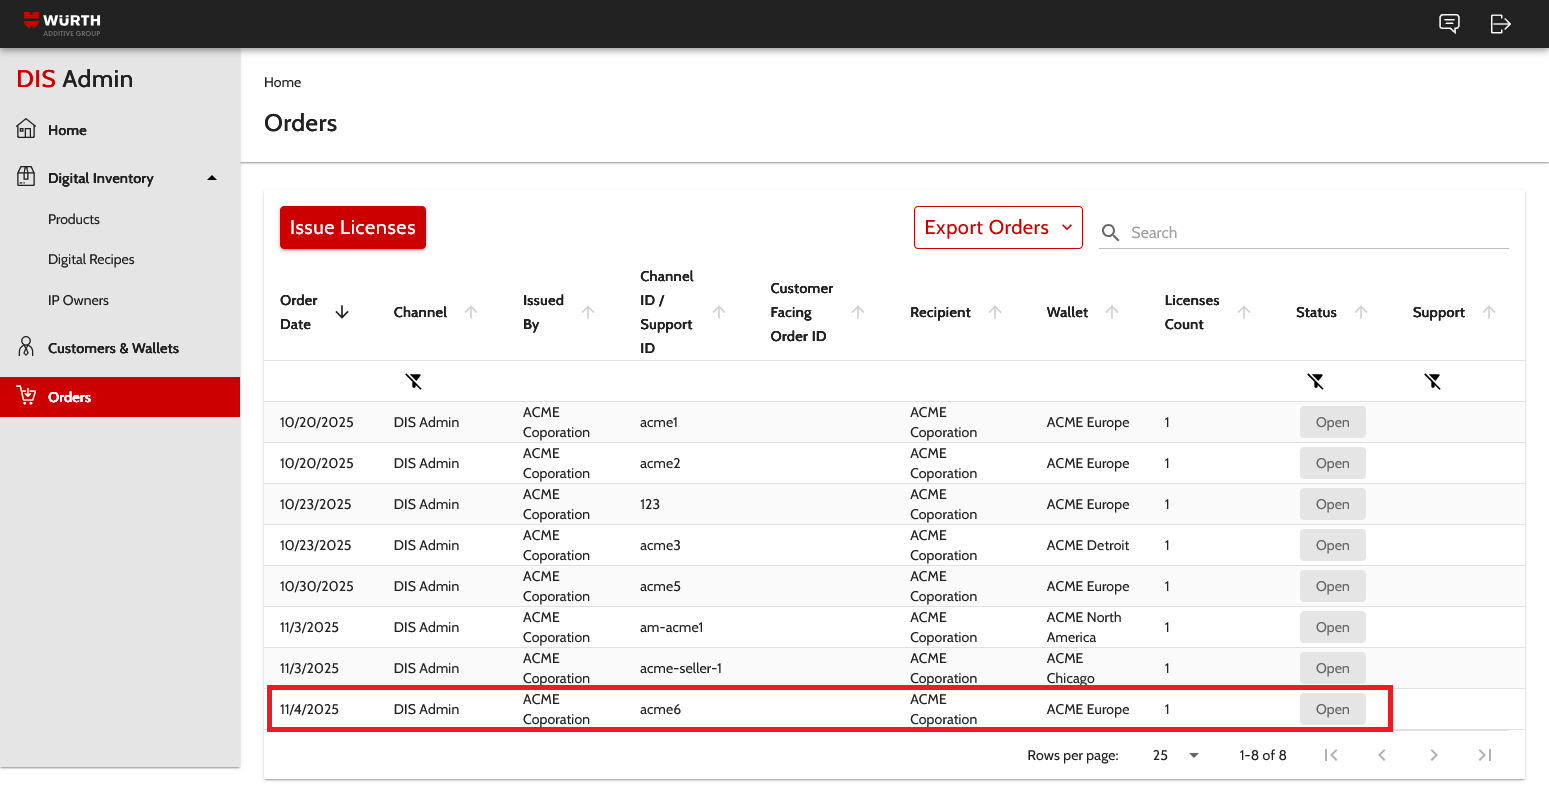The width and height of the screenshot is (1549, 803).
Task: Collapse the Digital Inventory menu section
Action: click(x=212, y=178)
